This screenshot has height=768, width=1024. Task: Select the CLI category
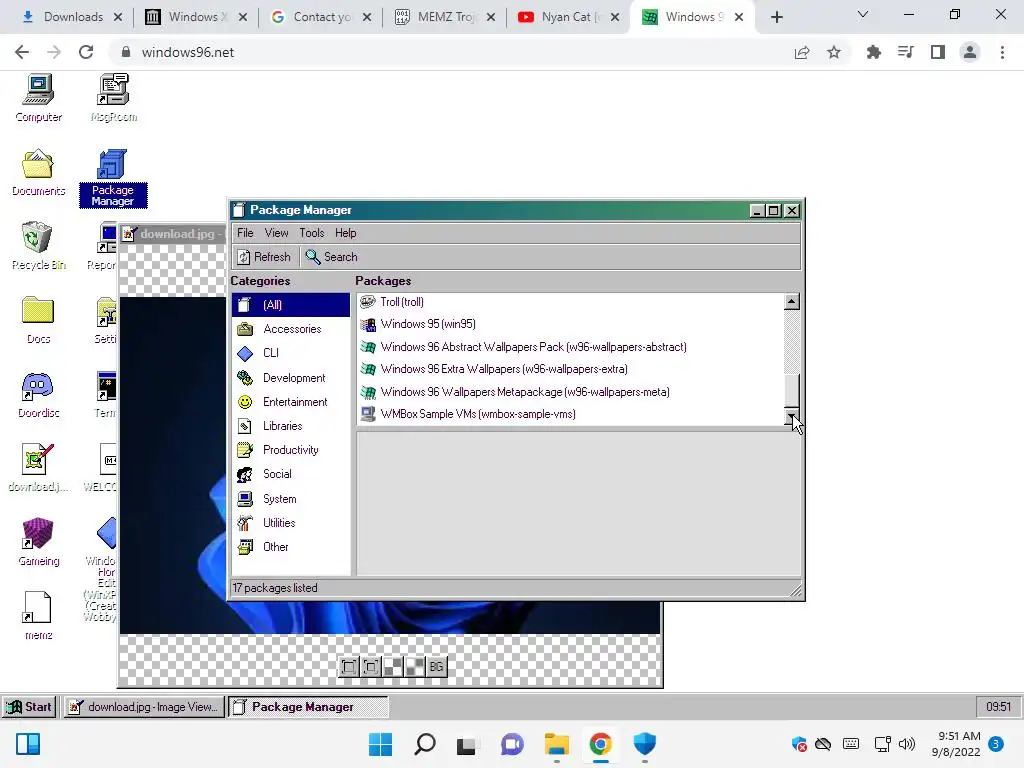(x=291, y=353)
